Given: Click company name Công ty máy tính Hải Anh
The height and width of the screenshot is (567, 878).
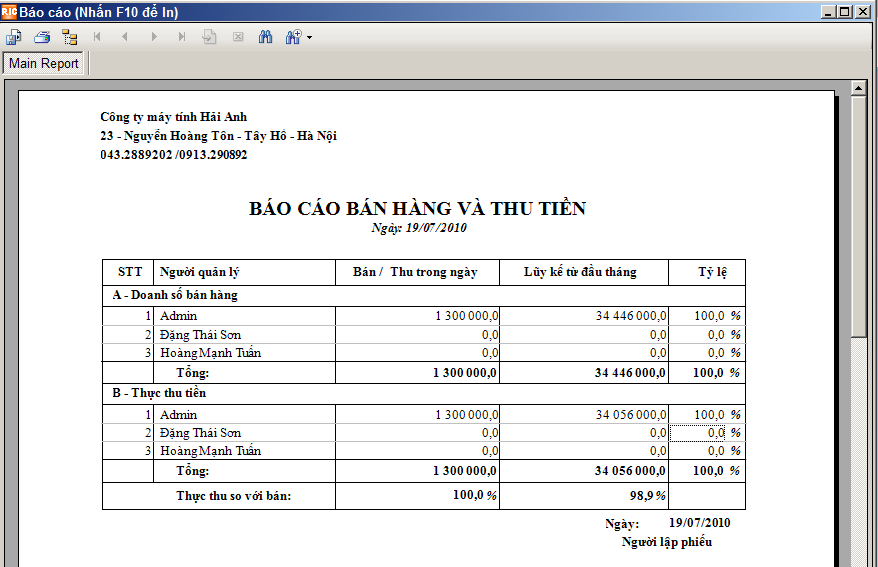Looking at the screenshot, I should pos(174,117).
